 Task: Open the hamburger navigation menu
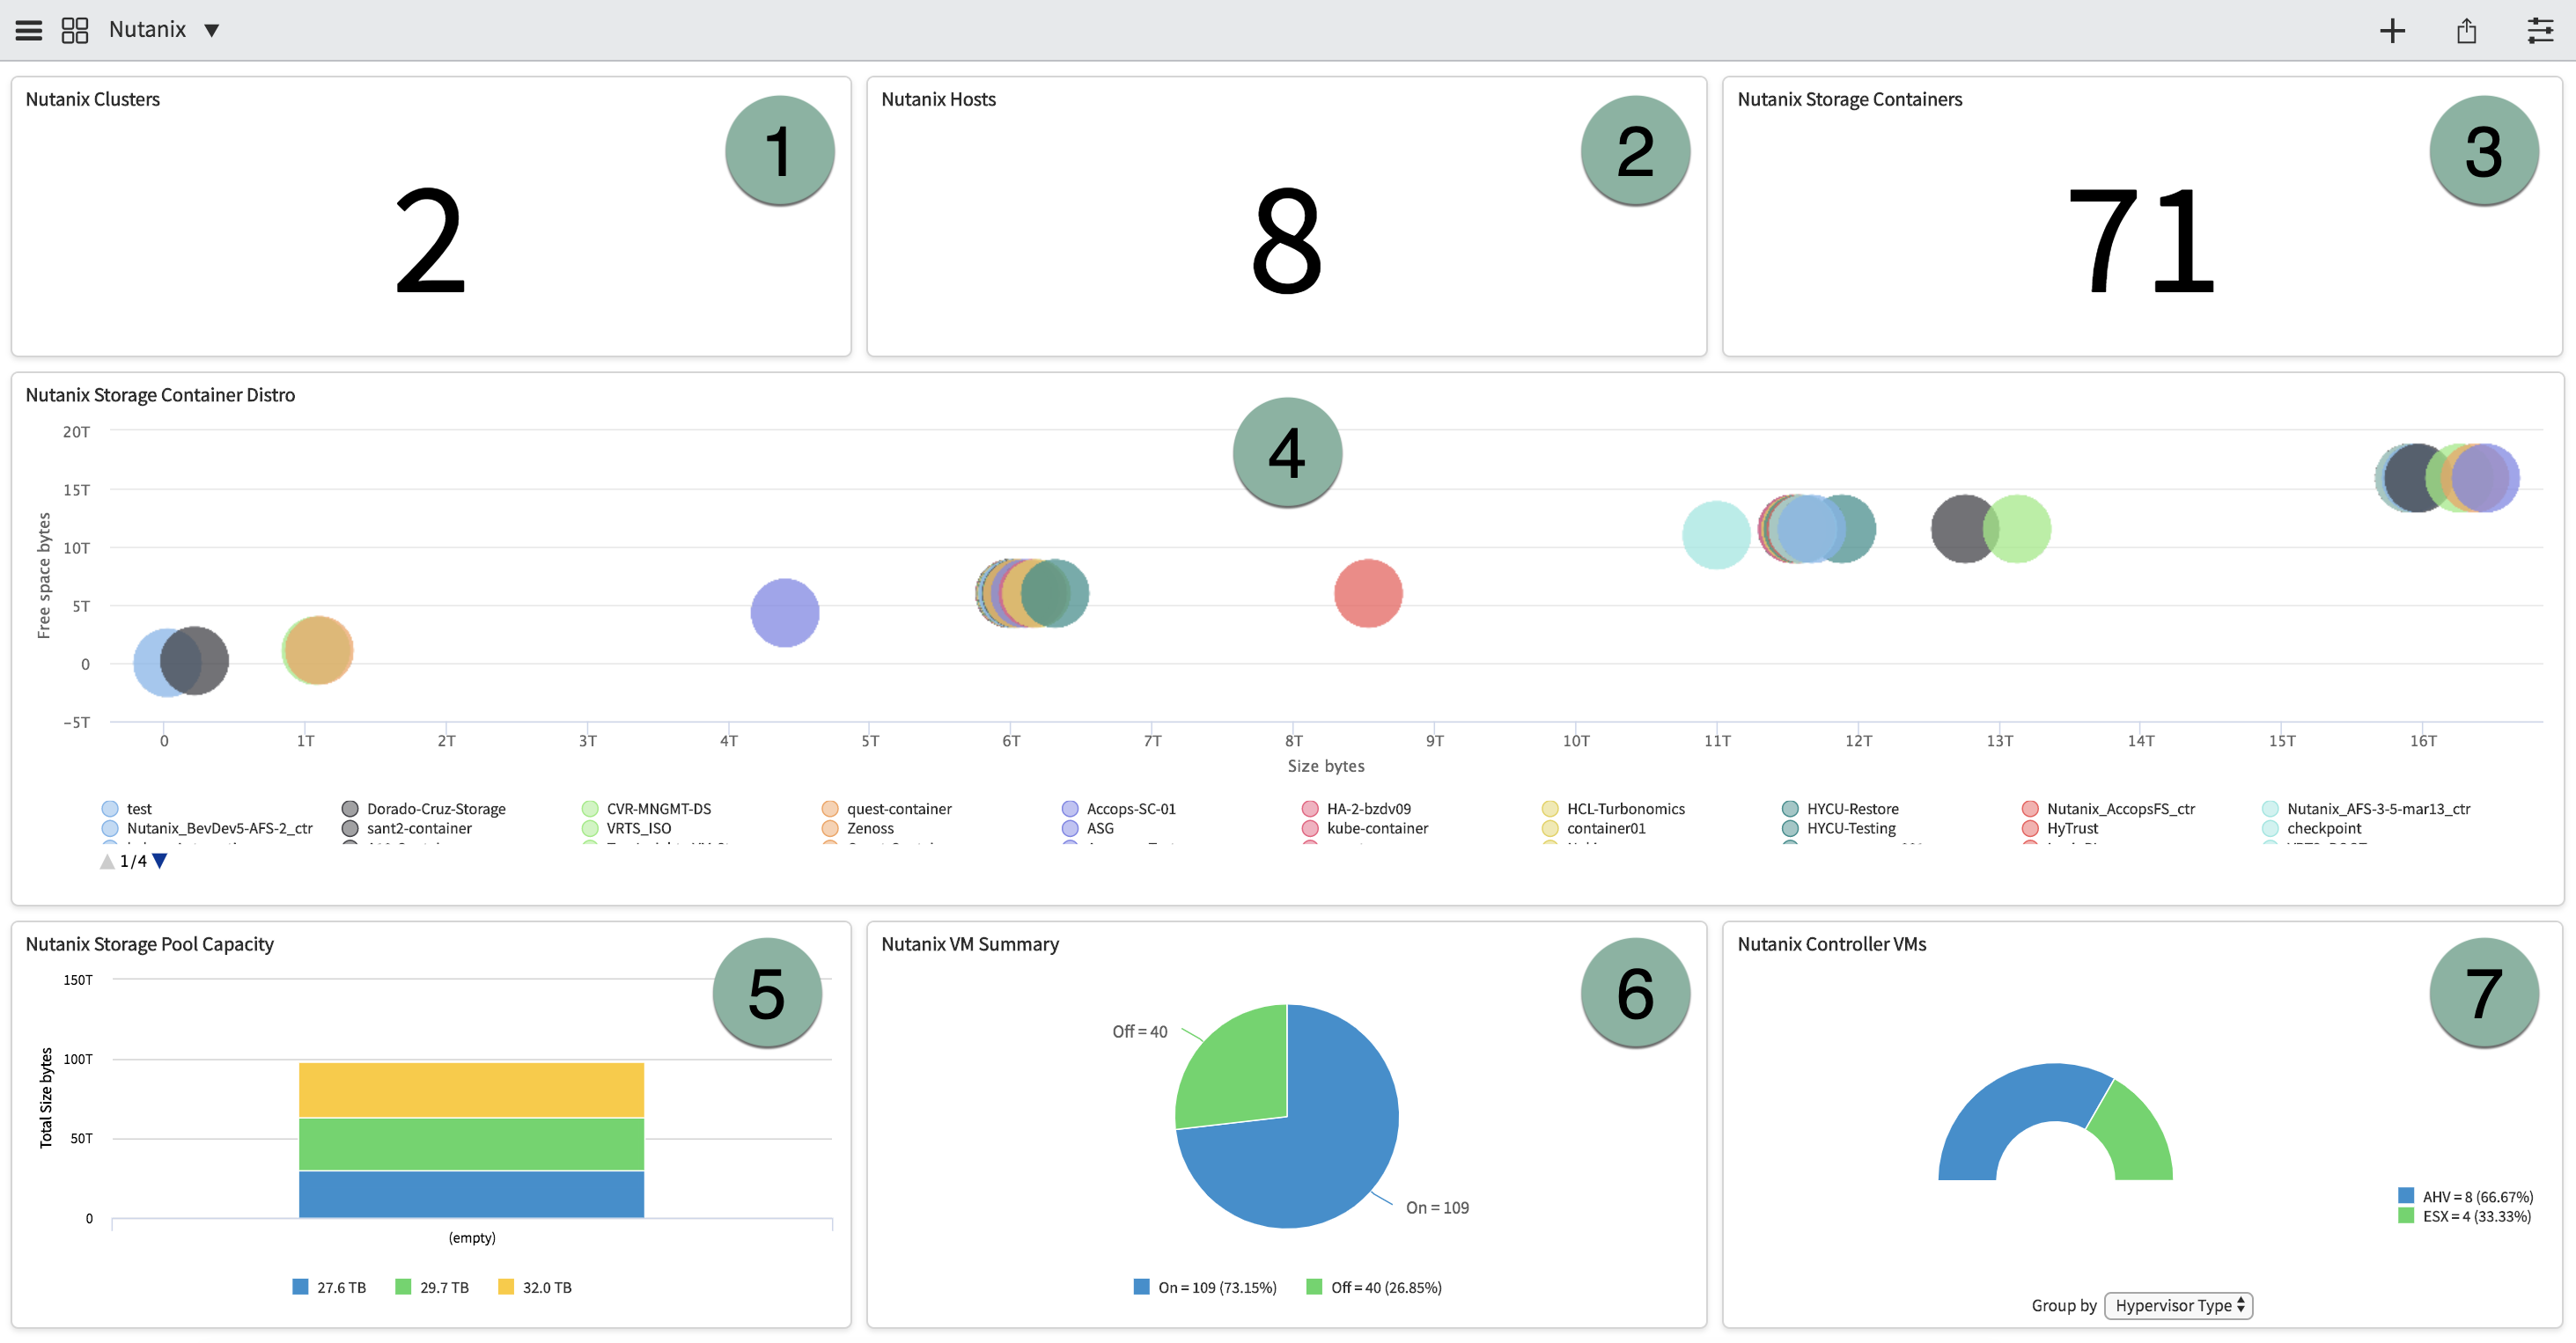(x=29, y=30)
